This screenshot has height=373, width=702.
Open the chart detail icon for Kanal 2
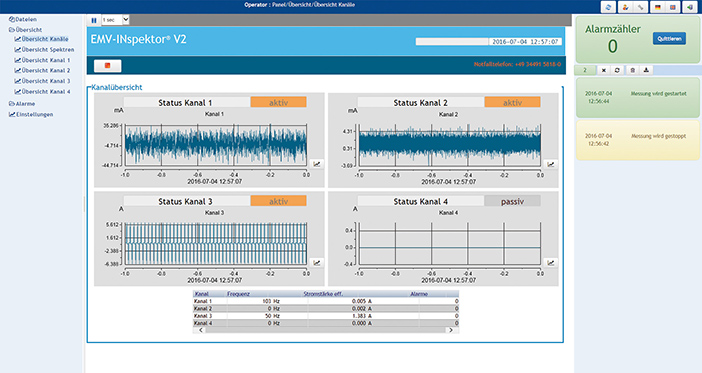(x=551, y=164)
